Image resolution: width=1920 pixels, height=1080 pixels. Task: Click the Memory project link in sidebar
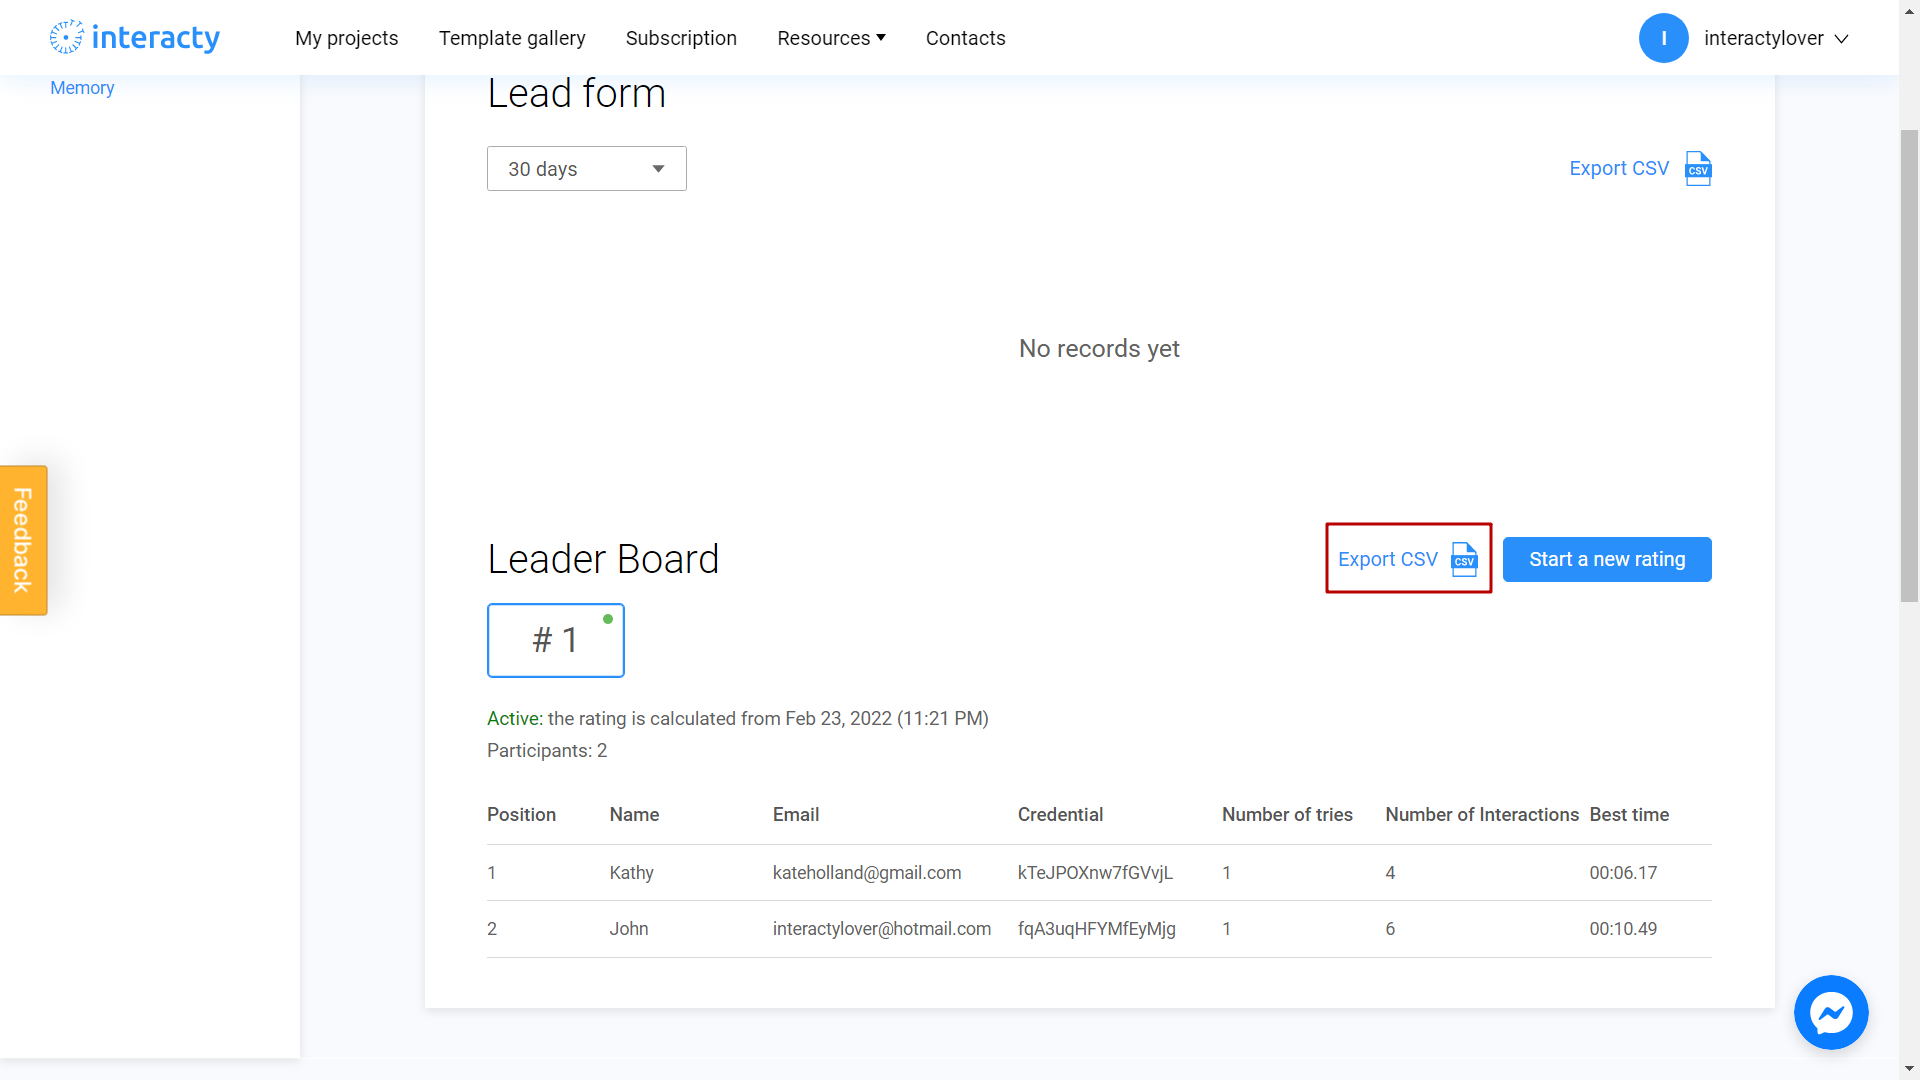coord(83,88)
